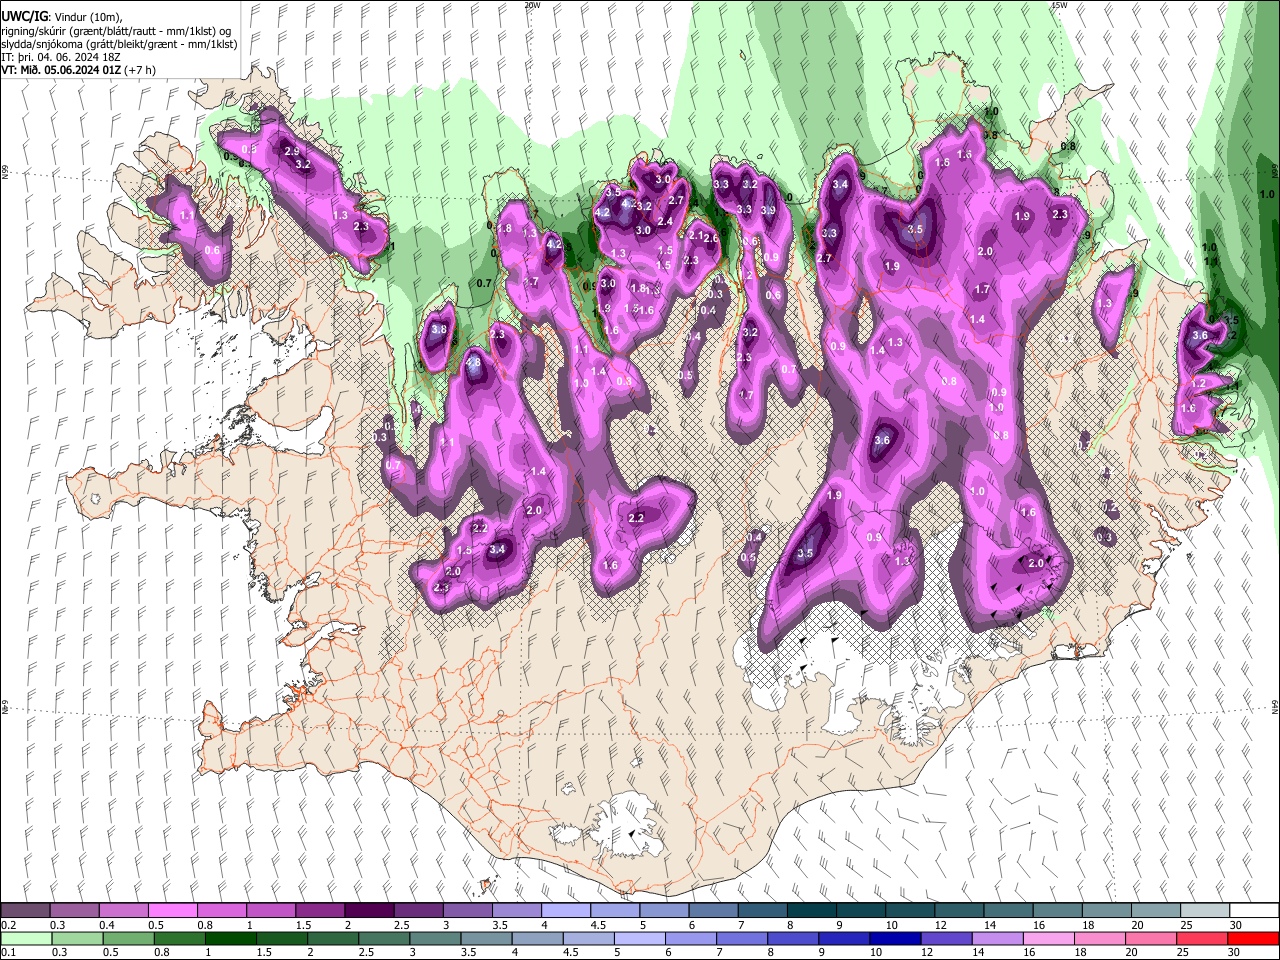Image resolution: width=1280 pixels, height=960 pixels.
Task: Click the '2.9' snowfall value in the Westfjords
Action: pos(292,151)
